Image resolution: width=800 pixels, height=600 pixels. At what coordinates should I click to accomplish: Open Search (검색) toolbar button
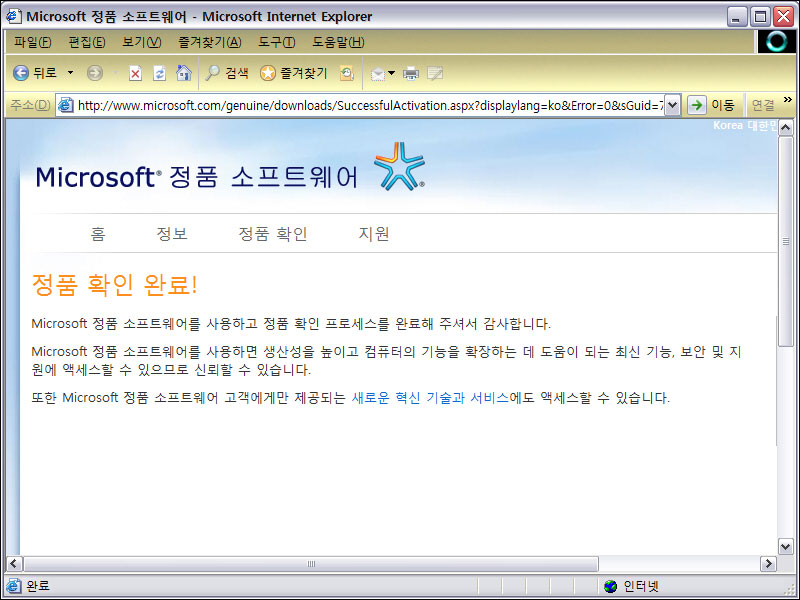pyautogui.click(x=227, y=73)
